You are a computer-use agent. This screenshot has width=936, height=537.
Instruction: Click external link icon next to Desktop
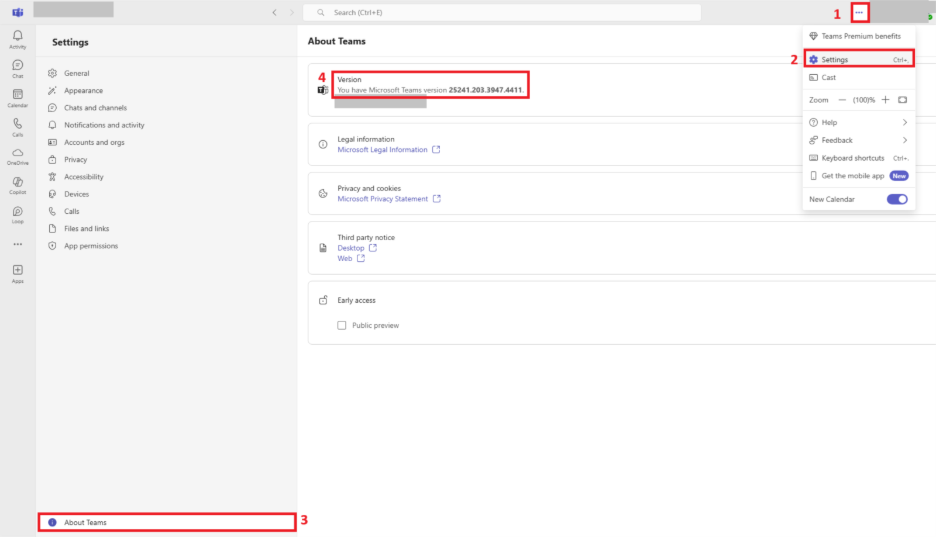[x=372, y=248]
